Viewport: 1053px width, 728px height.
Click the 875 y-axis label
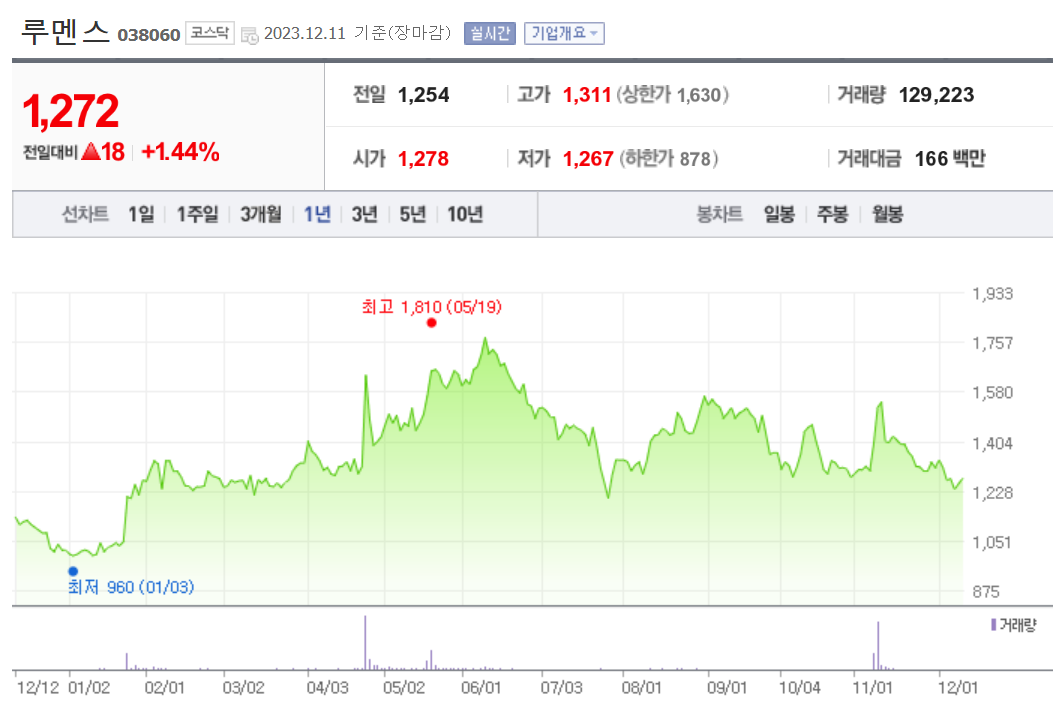986,592
